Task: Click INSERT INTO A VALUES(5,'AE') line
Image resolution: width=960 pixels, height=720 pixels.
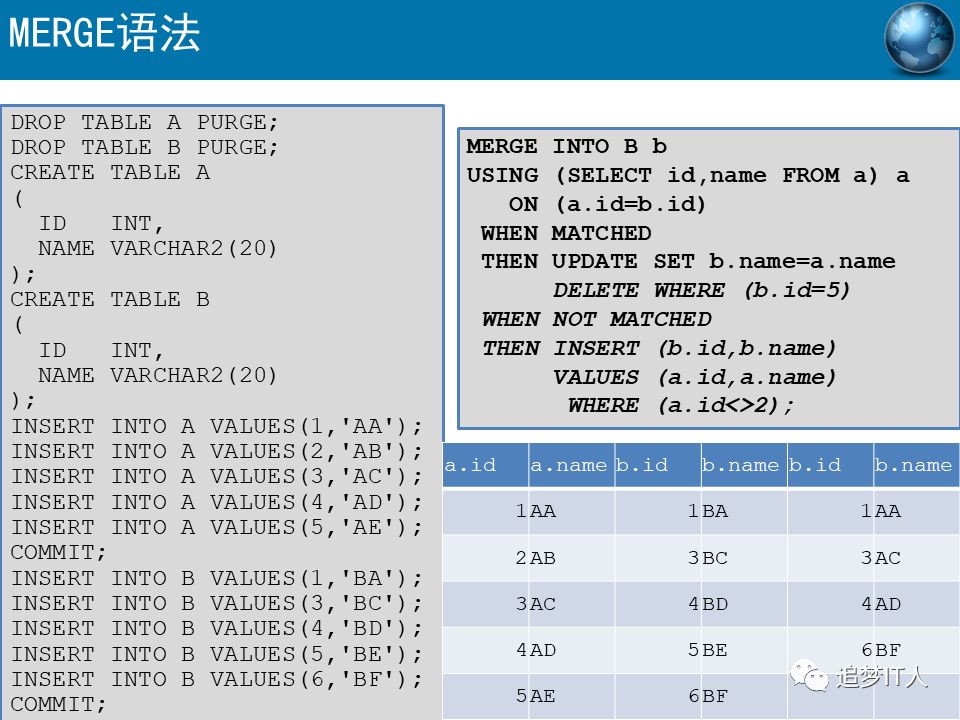Action: (217, 527)
